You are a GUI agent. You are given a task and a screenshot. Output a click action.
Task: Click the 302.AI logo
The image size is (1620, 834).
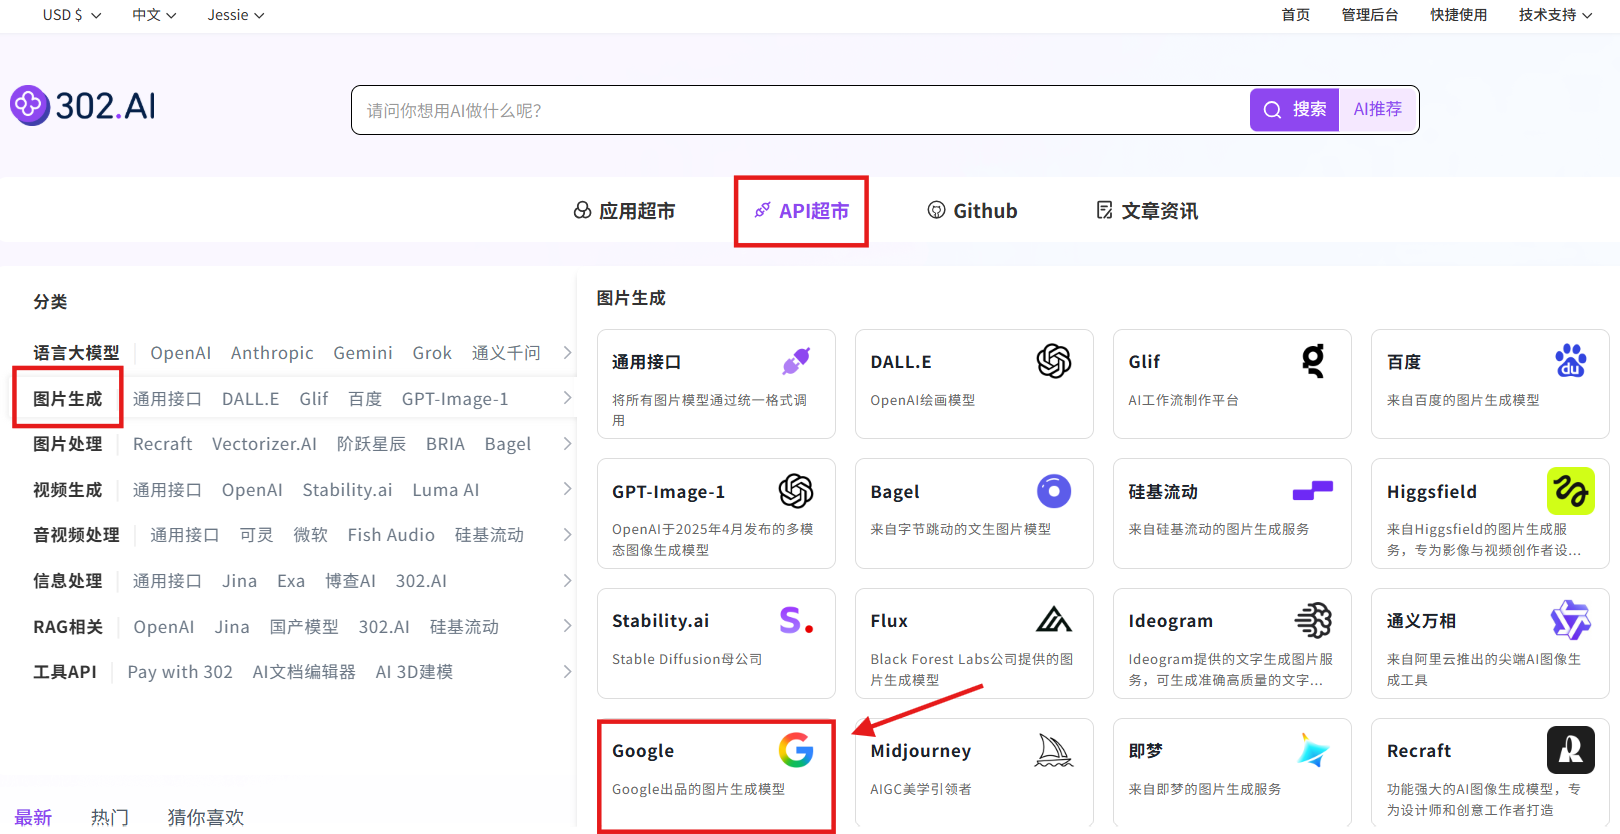pos(83,105)
